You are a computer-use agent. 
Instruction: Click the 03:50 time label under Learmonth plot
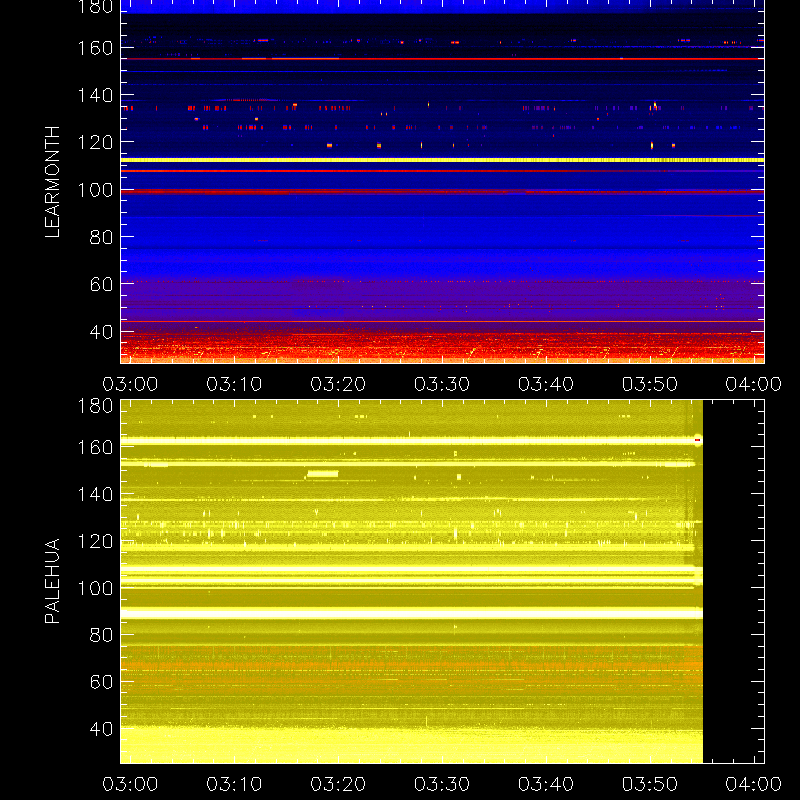650,384
